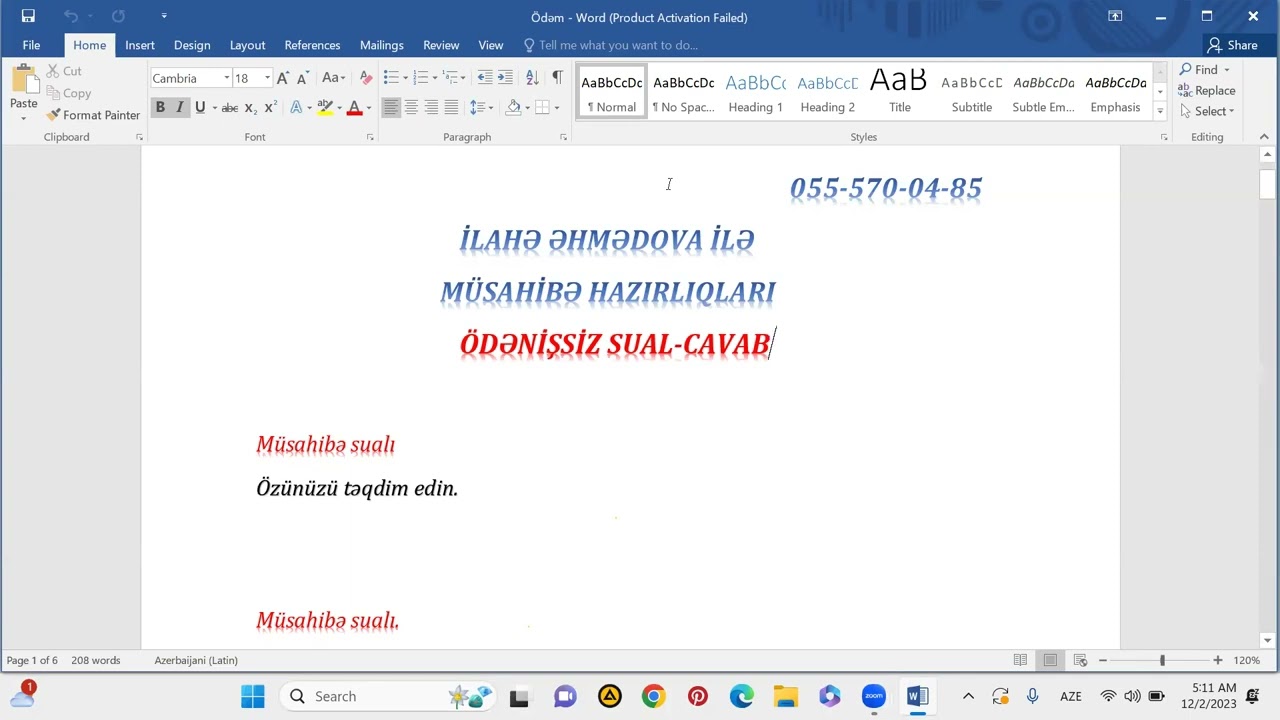The image size is (1280, 720).
Task: Insert a bulleted list
Action: click(x=390, y=78)
